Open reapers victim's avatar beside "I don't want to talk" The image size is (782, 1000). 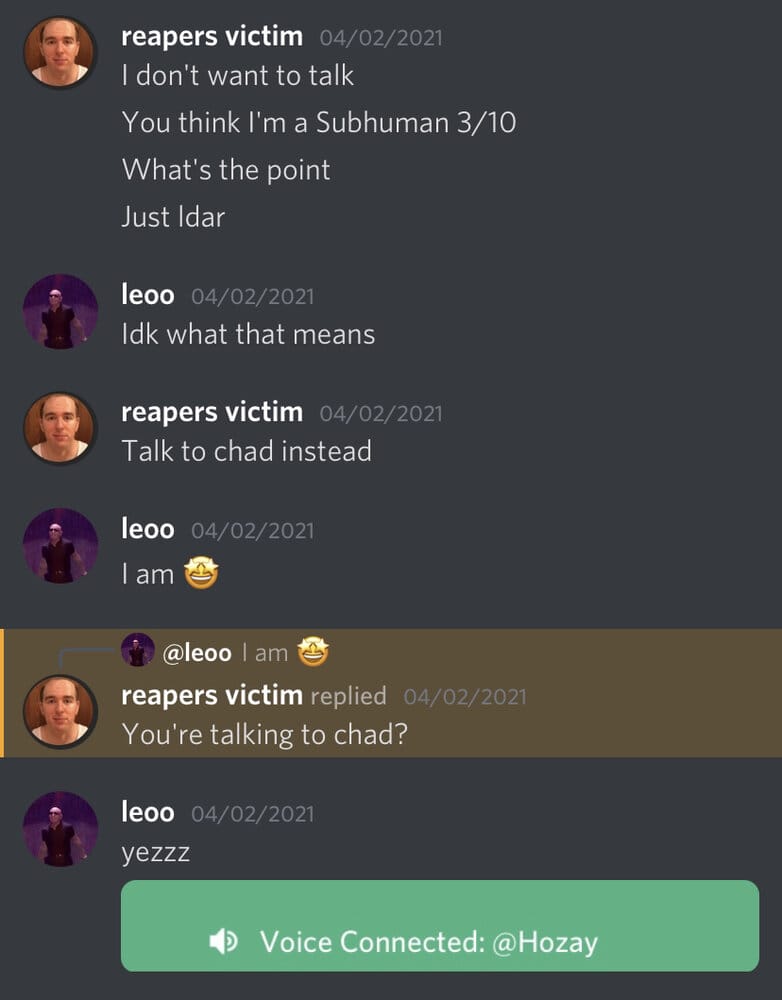(x=60, y=52)
